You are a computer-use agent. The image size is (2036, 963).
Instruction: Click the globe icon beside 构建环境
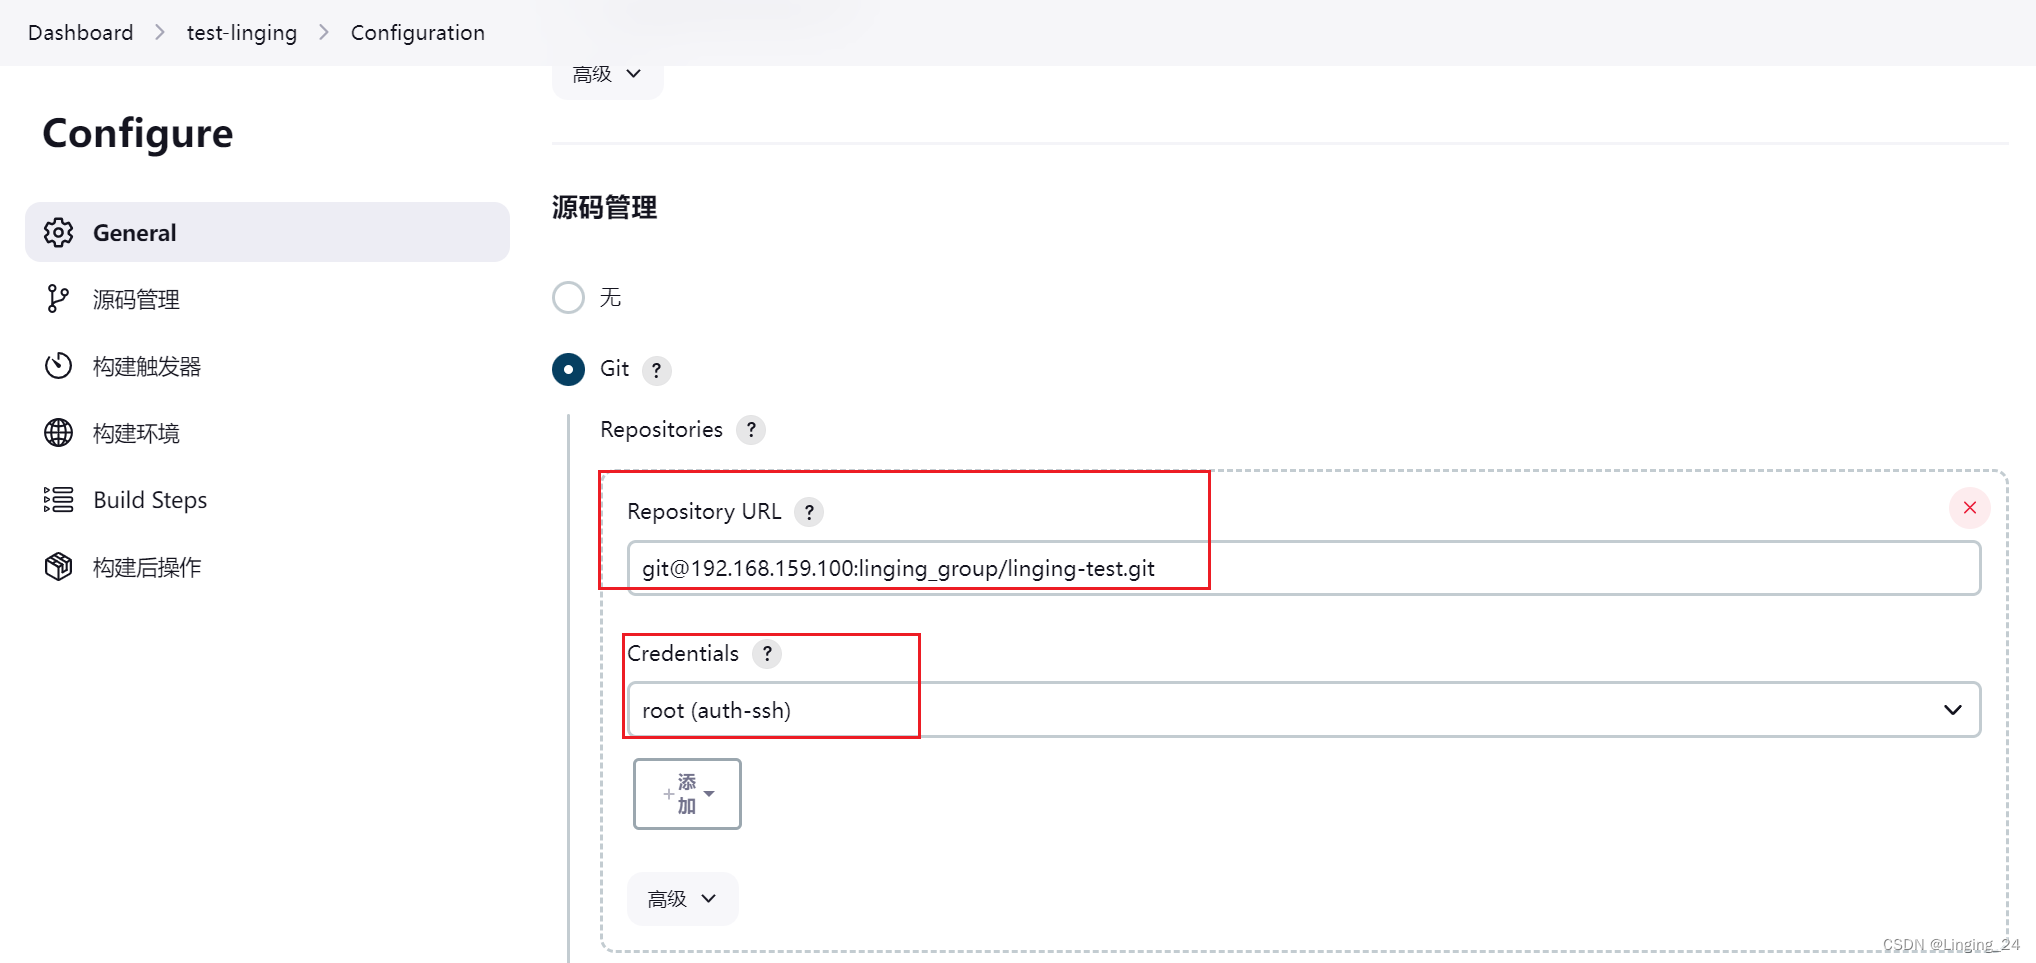click(59, 433)
